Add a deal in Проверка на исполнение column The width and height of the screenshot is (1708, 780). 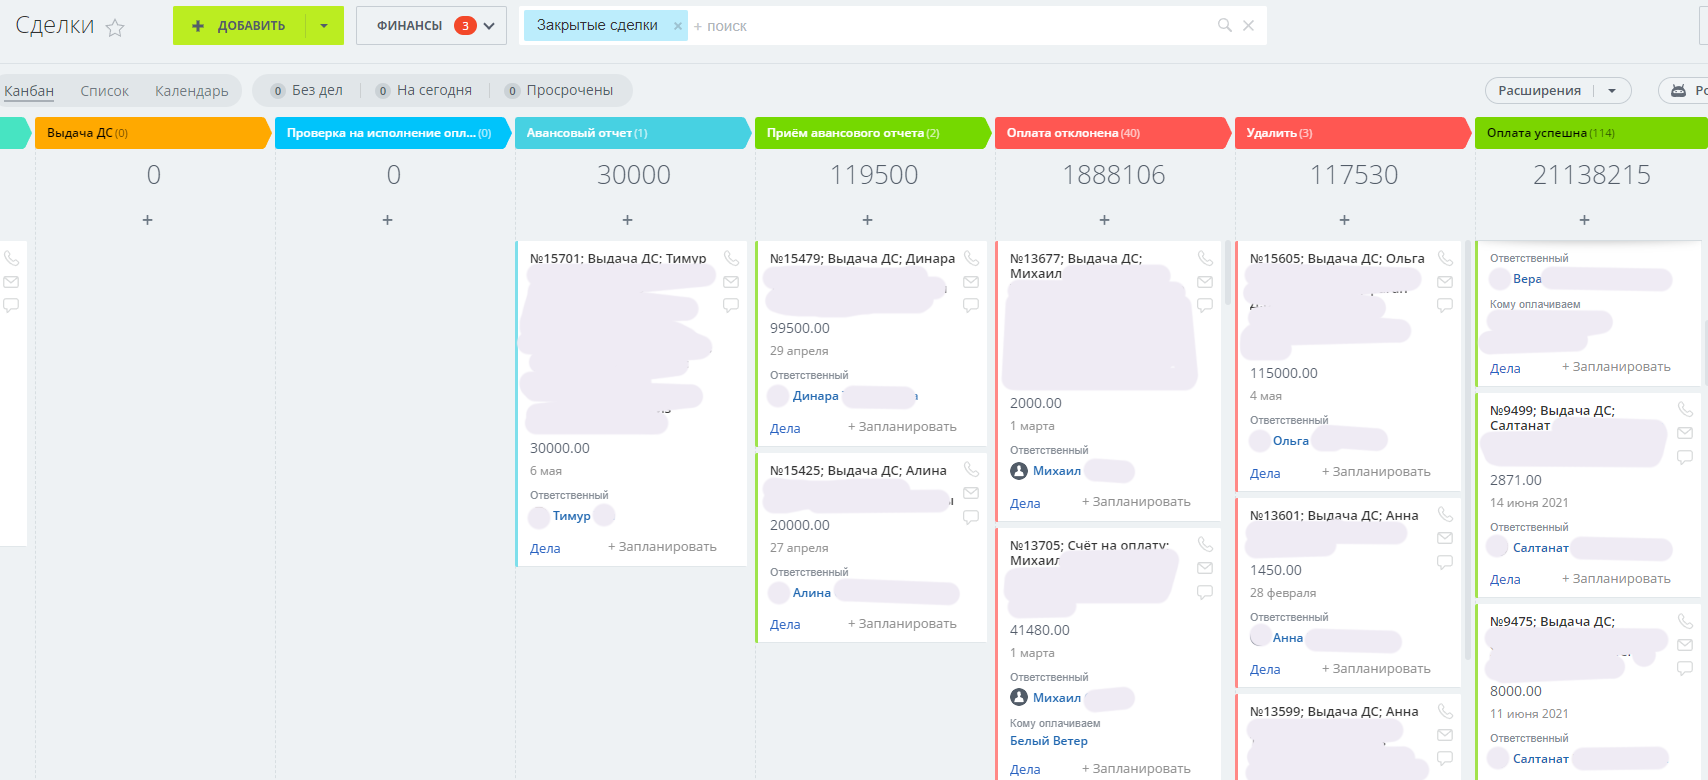(387, 220)
